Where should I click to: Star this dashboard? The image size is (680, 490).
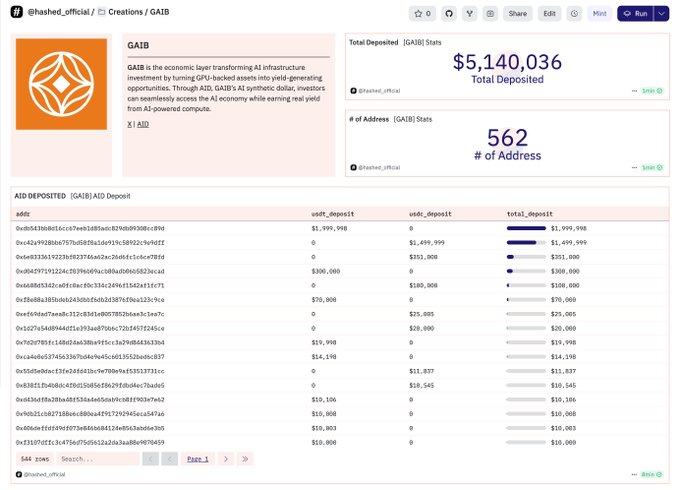click(422, 14)
